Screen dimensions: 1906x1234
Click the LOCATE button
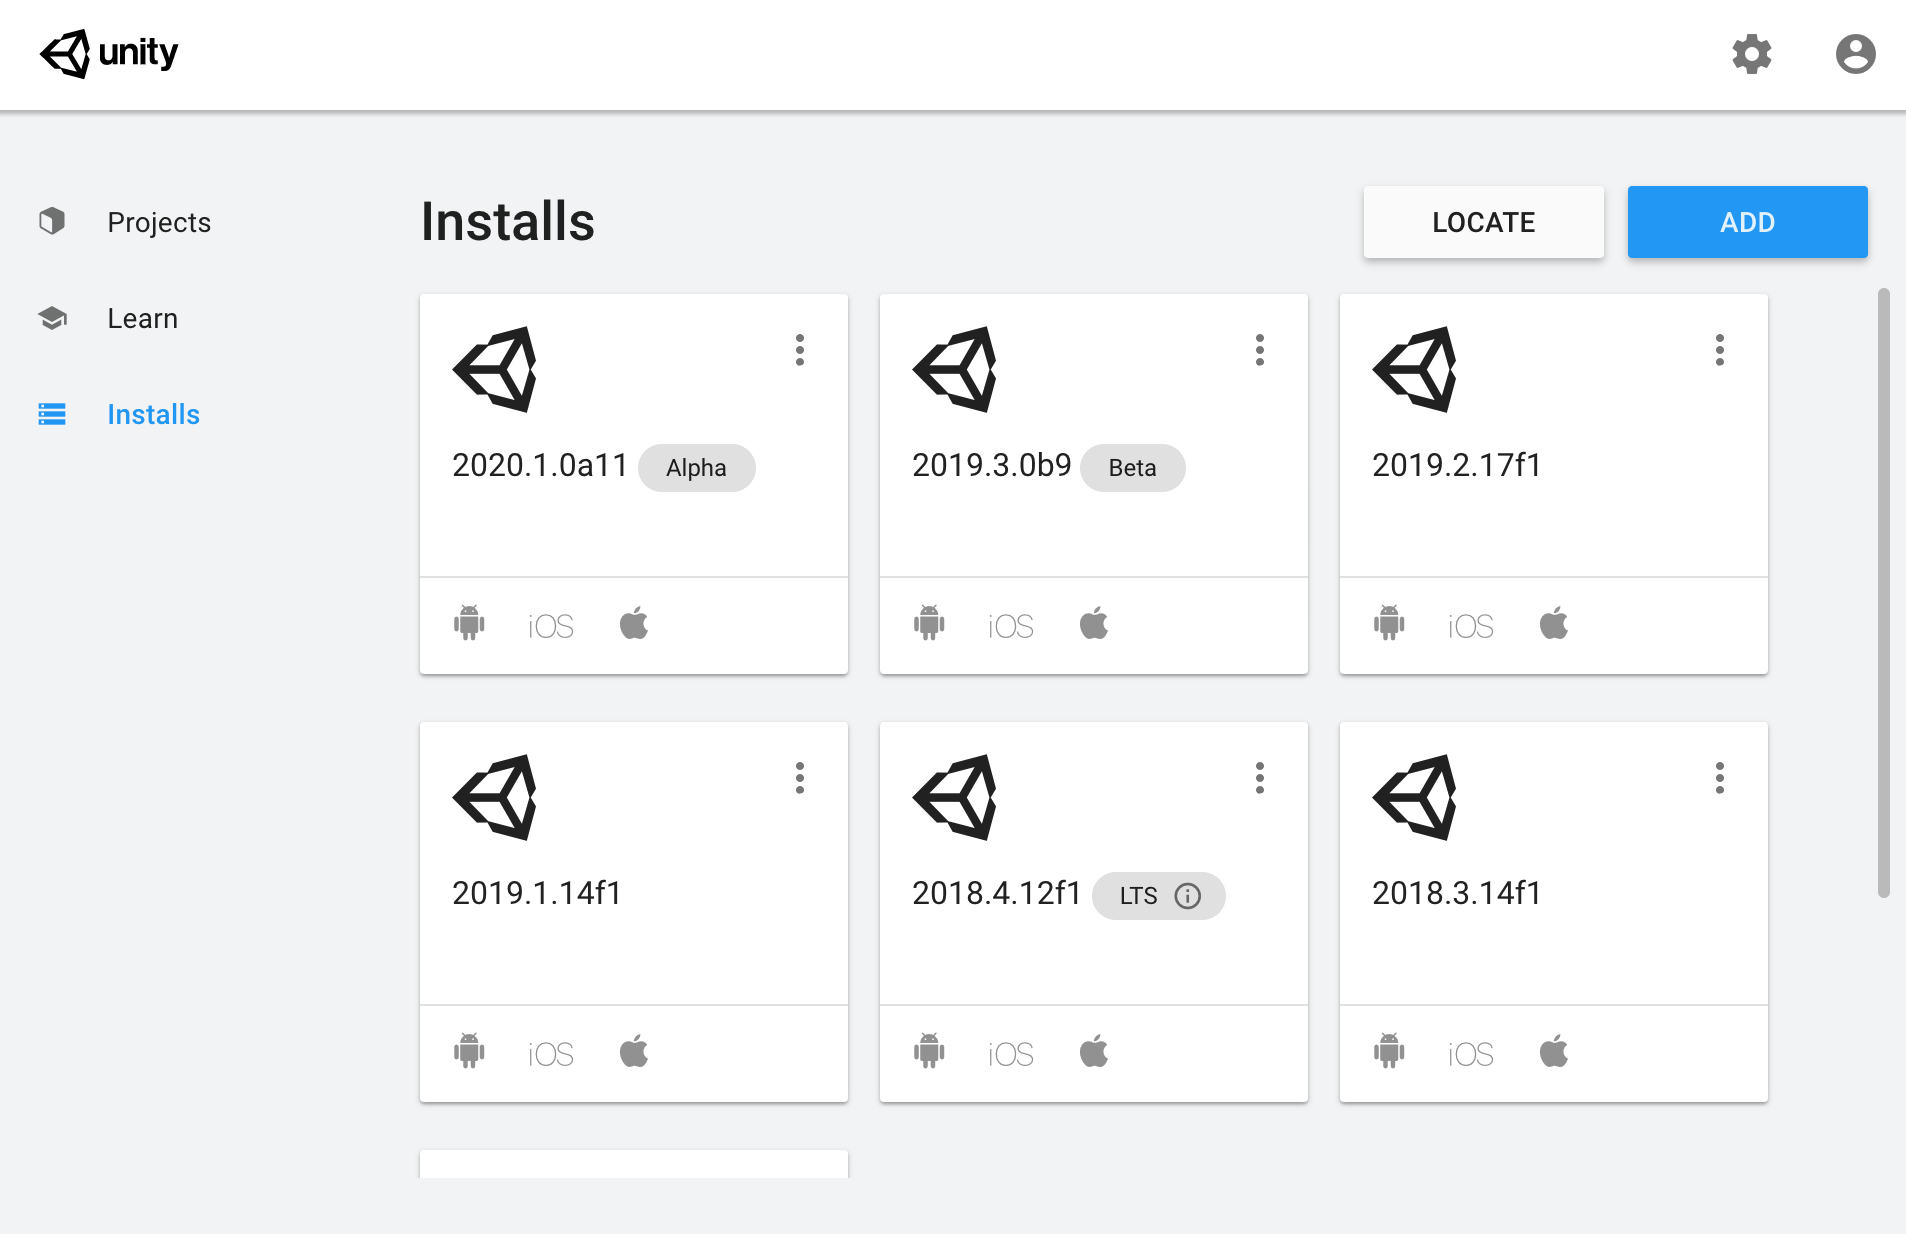tap(1483, 221)
